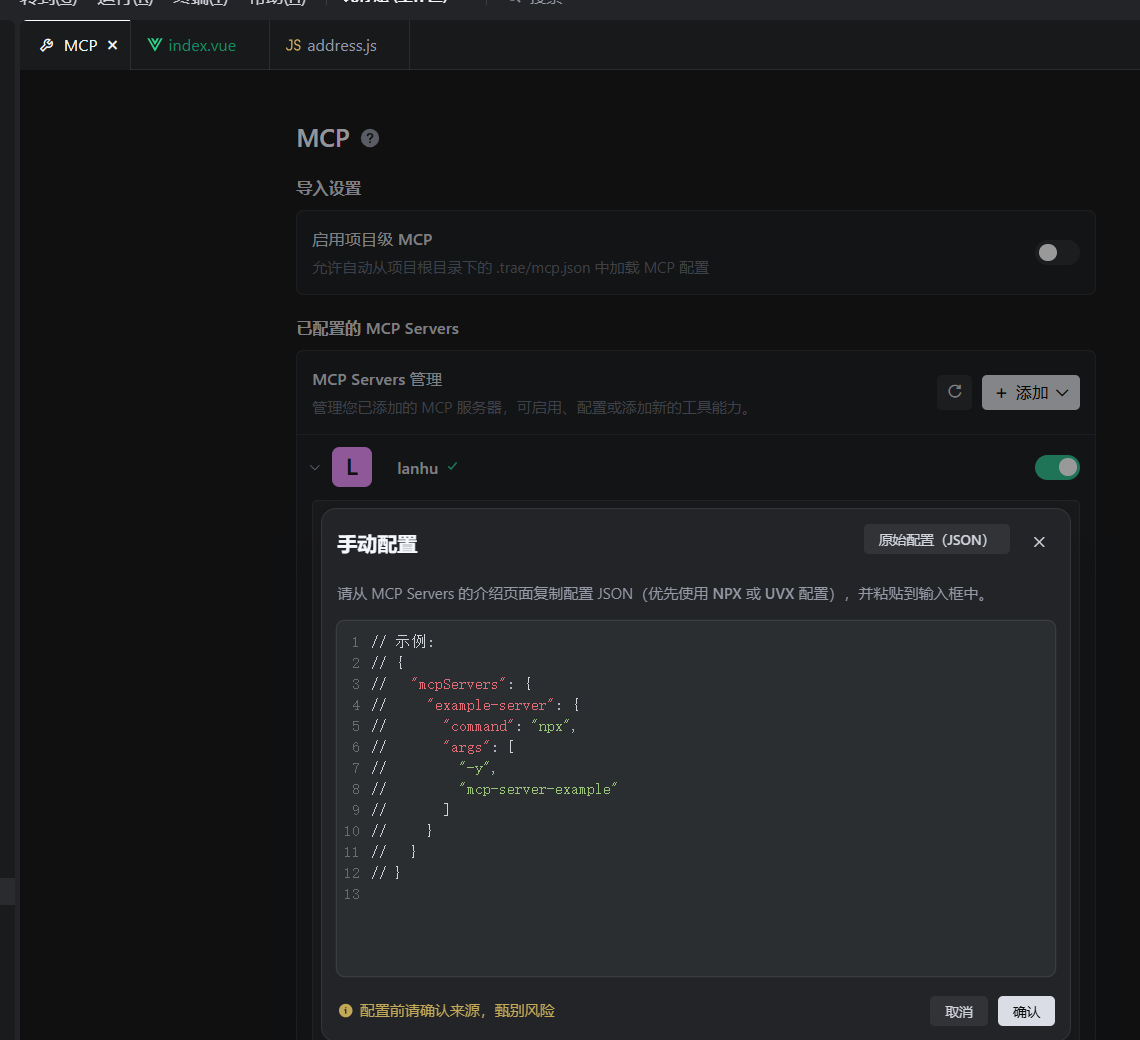
Task: Click the purple L lanhu avatar
Action: pos(352,467)
